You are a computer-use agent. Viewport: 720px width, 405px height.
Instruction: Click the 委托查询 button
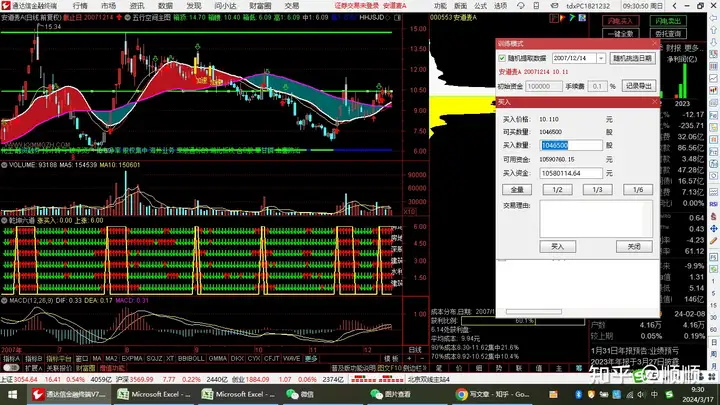click(668, 34)
